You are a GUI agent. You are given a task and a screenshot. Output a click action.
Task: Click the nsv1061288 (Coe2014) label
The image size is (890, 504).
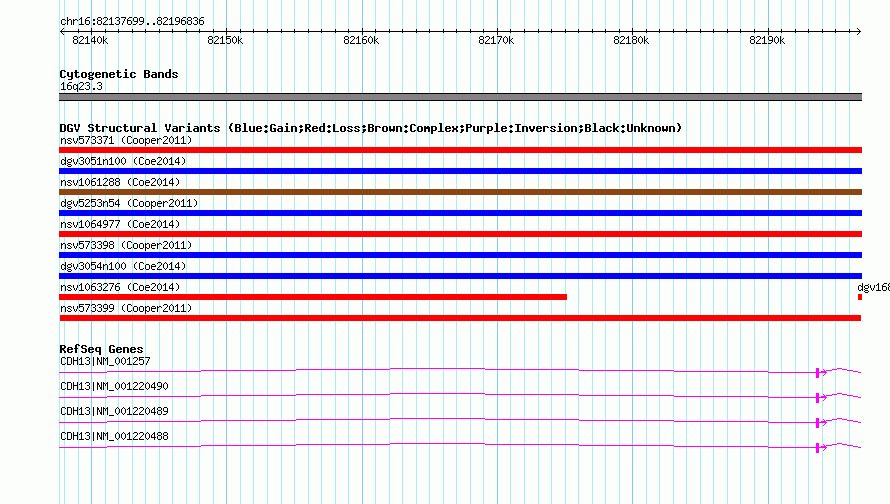(120, 182)
